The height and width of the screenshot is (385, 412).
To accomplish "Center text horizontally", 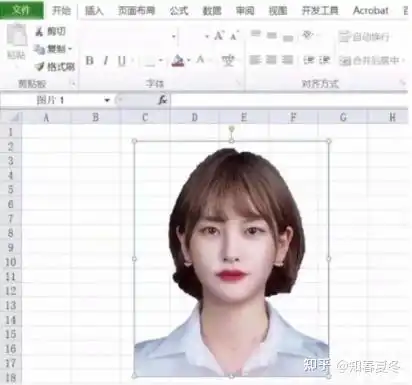I will (x=271, y=60).
